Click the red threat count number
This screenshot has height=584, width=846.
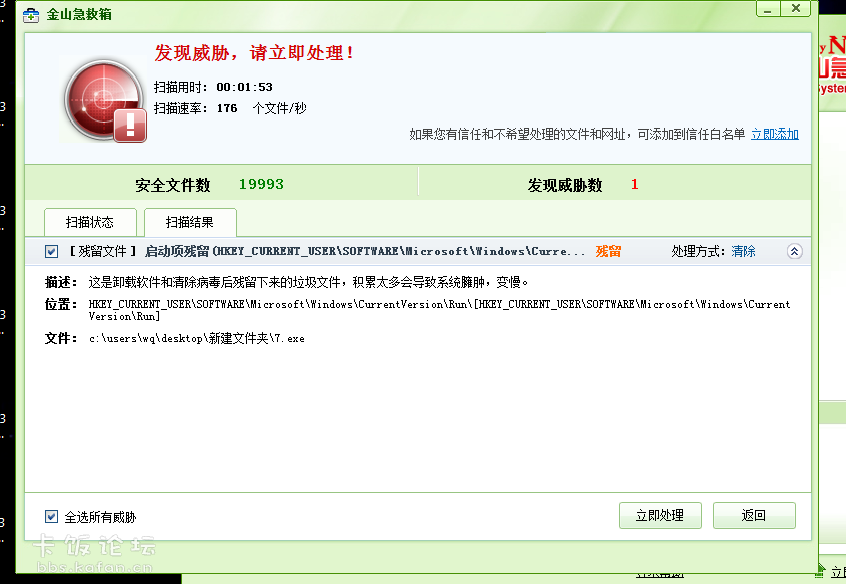tap(634, 185)
